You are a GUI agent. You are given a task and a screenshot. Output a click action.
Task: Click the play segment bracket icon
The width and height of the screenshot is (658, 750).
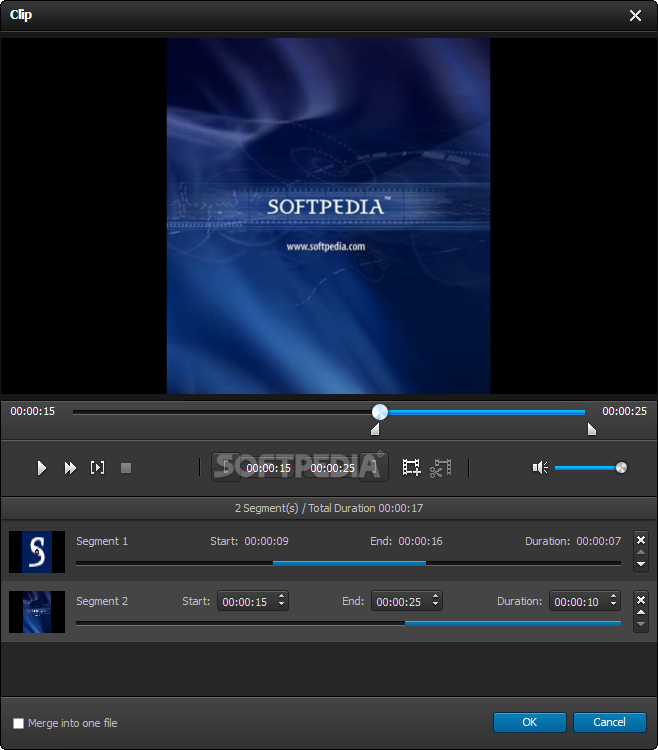pyautogui.click(x=98, y=468)
